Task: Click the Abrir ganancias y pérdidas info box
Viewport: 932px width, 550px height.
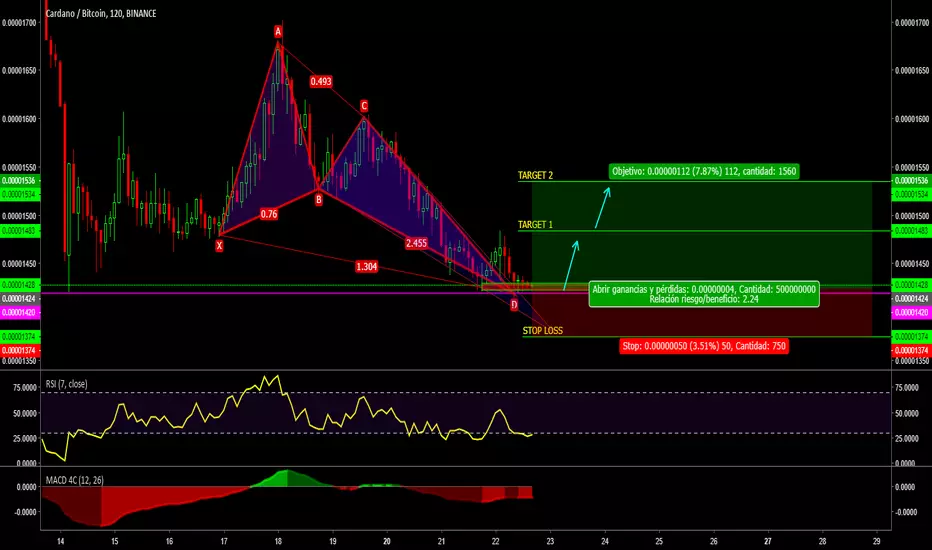Action: pos(704,294)
